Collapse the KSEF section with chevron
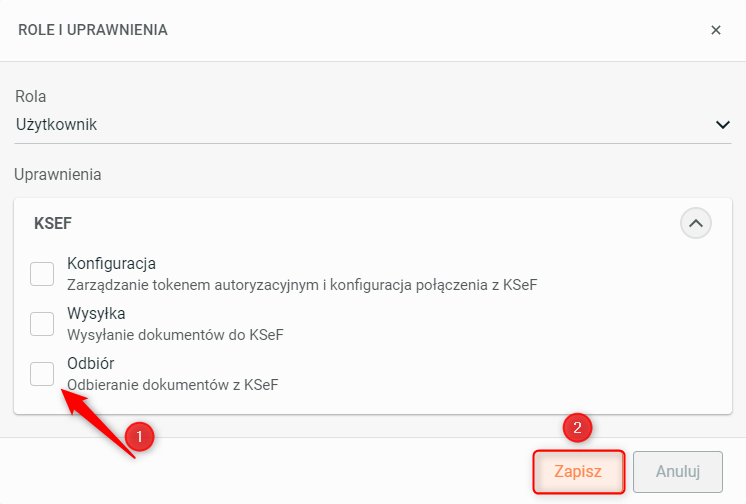 point(696,223)
